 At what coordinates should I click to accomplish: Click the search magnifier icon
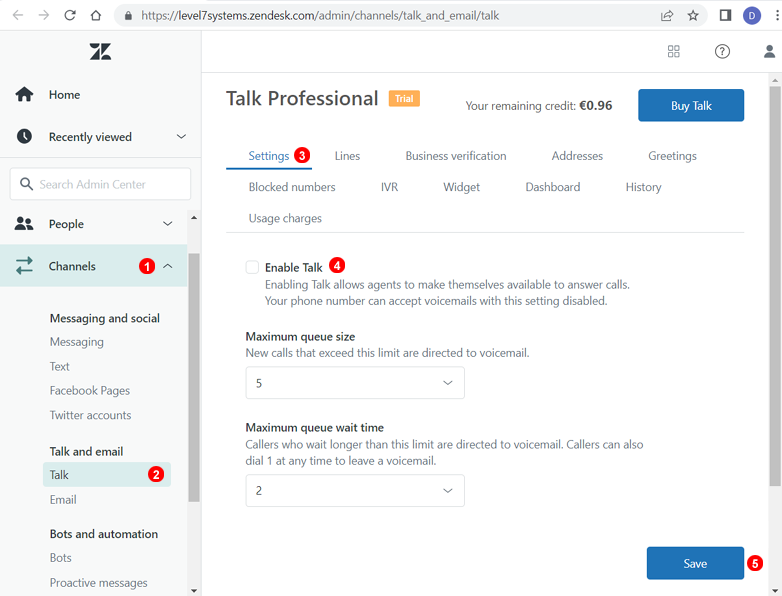point(26,184)
